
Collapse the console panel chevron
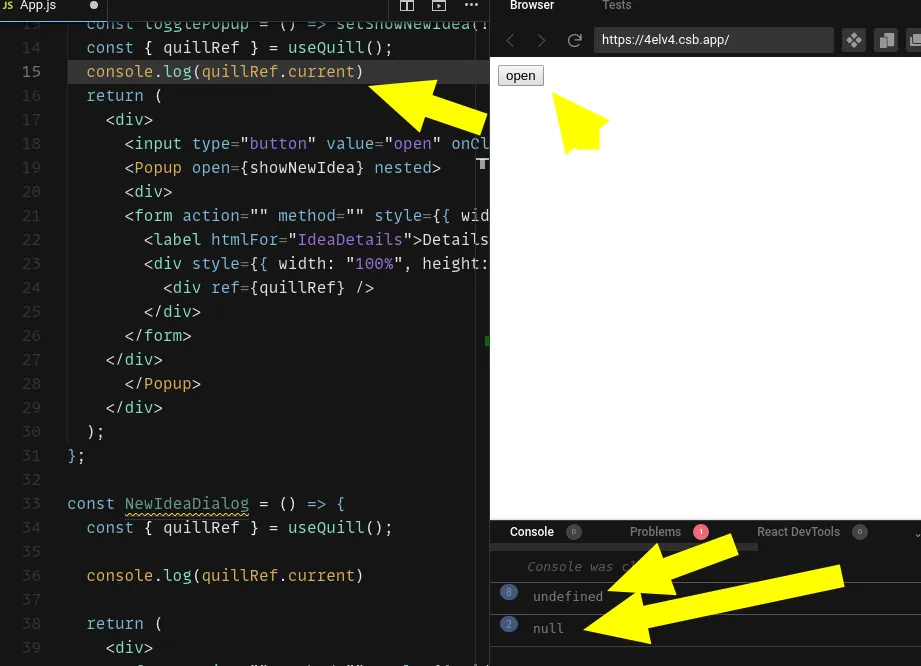tap(917, 534)
